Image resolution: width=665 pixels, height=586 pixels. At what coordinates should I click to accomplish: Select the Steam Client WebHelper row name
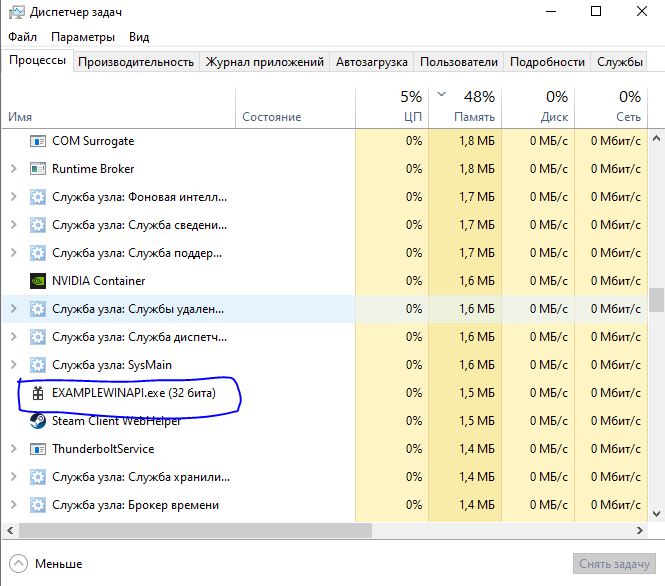coord(116,421)
